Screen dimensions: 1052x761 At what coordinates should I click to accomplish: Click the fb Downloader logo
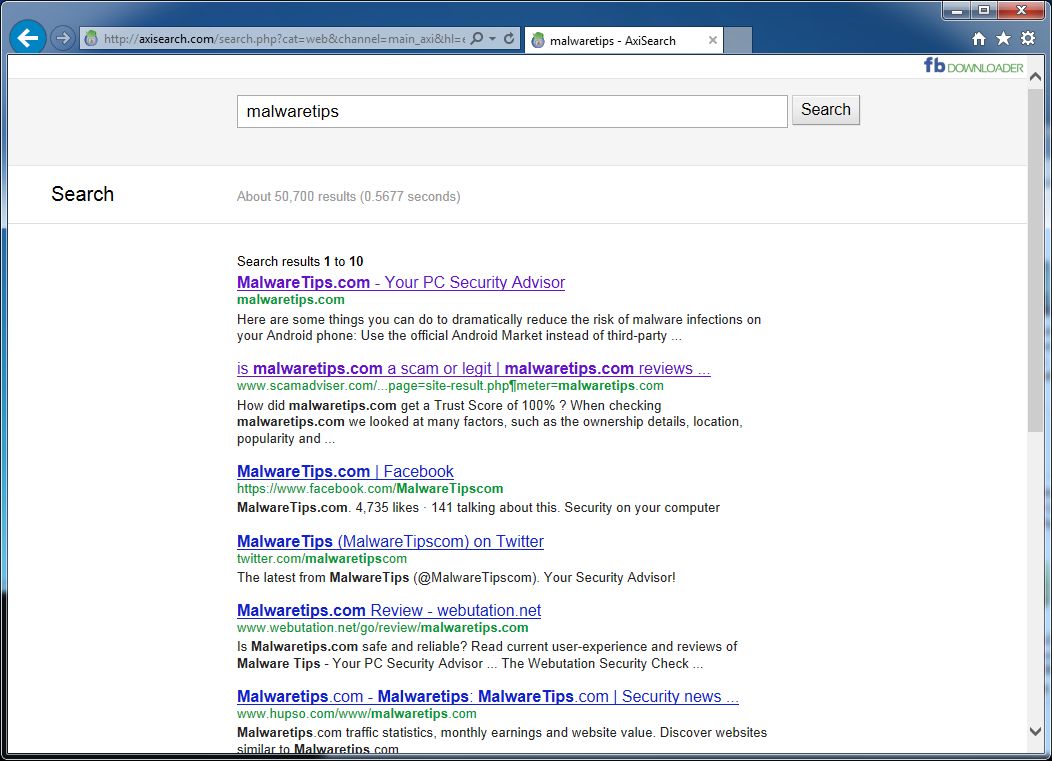[974, 66]
